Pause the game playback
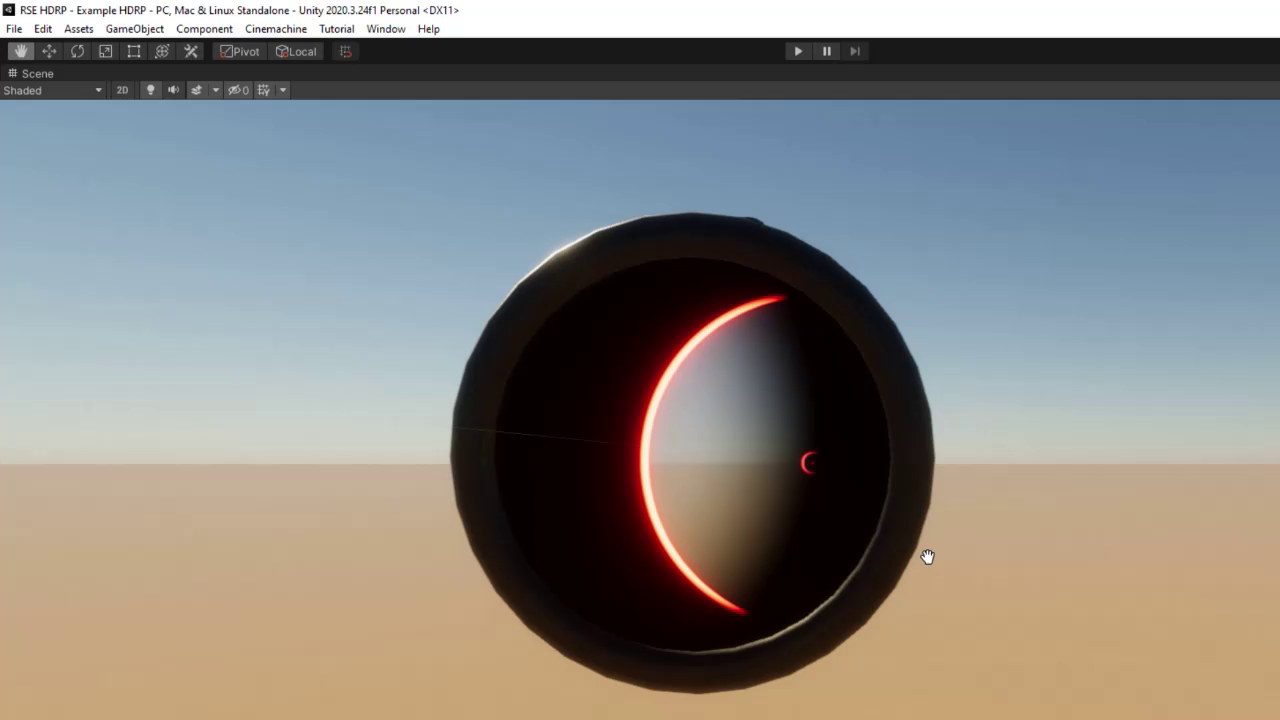The height and width of the screenshot is (720, 1280). point(826,51)
